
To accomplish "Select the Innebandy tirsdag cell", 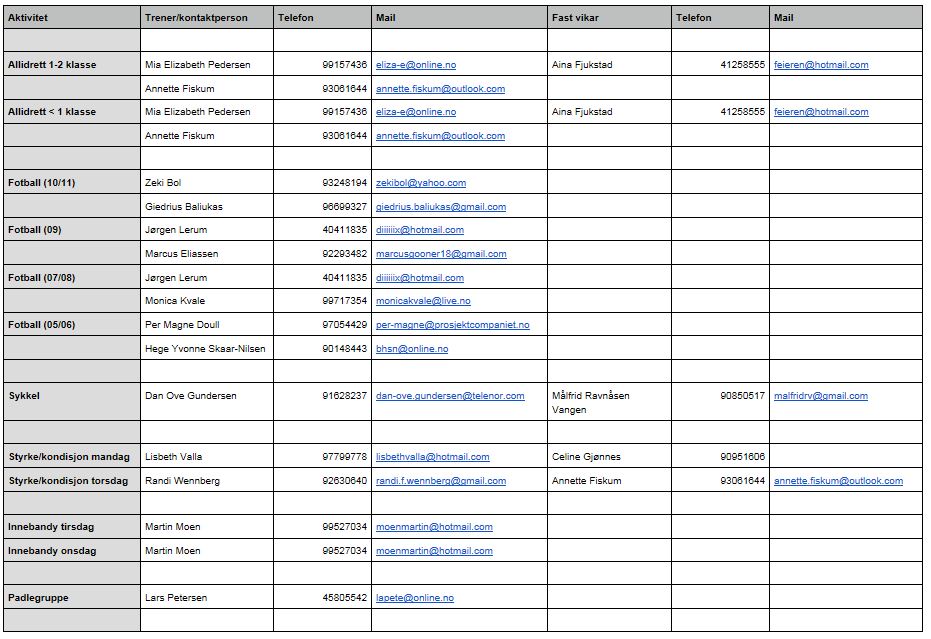I will click(72, 527).
